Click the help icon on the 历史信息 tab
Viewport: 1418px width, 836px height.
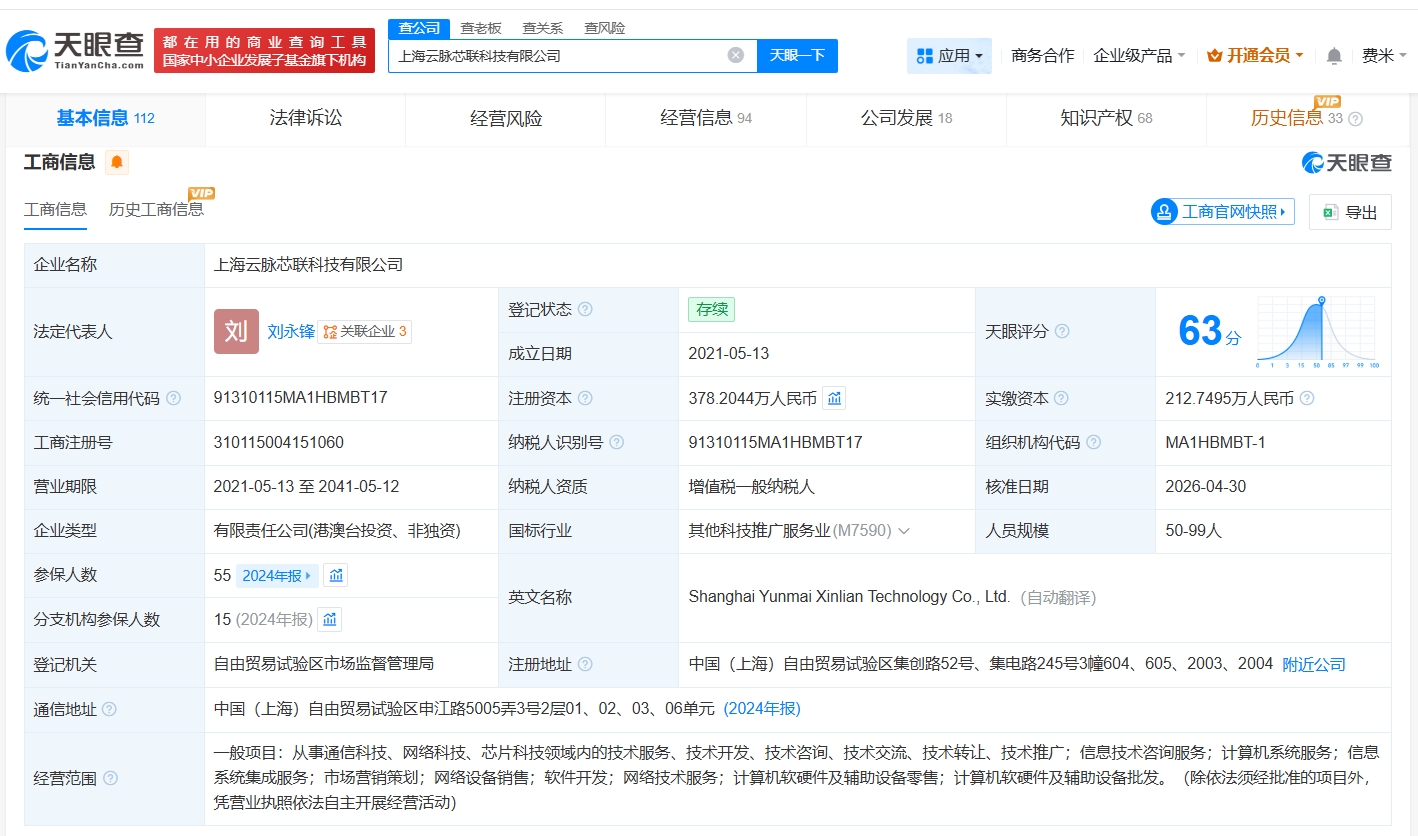pos(1356,119)
